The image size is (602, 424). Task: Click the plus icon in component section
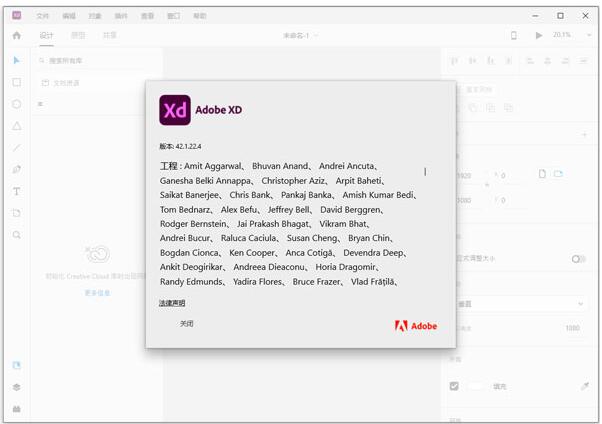[585, 134]
